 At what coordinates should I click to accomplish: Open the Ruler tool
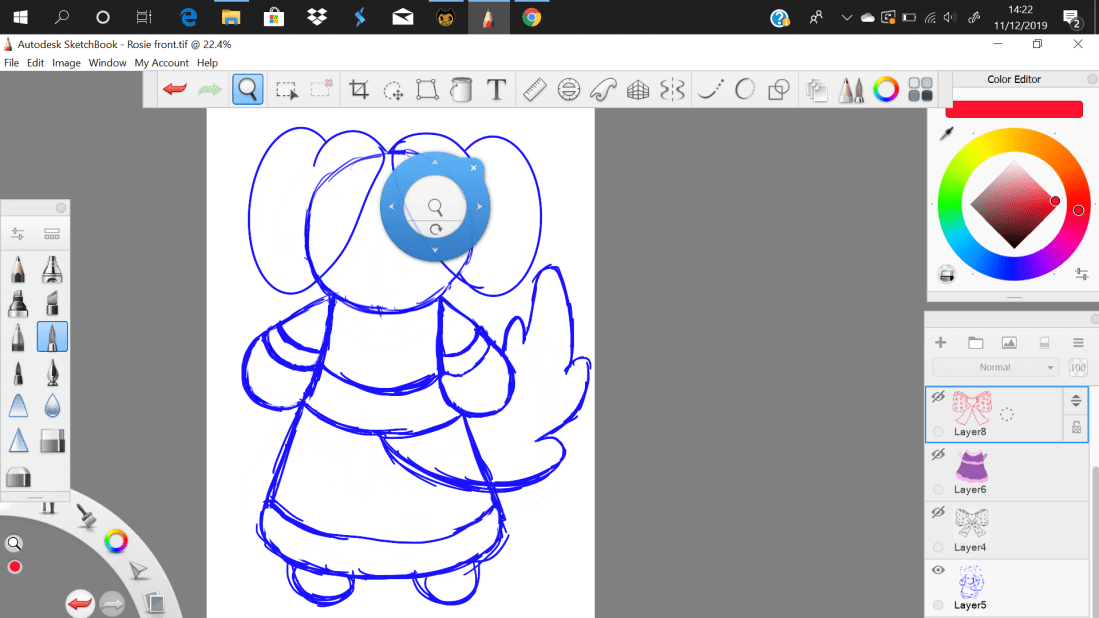click(x=534, y=90)
